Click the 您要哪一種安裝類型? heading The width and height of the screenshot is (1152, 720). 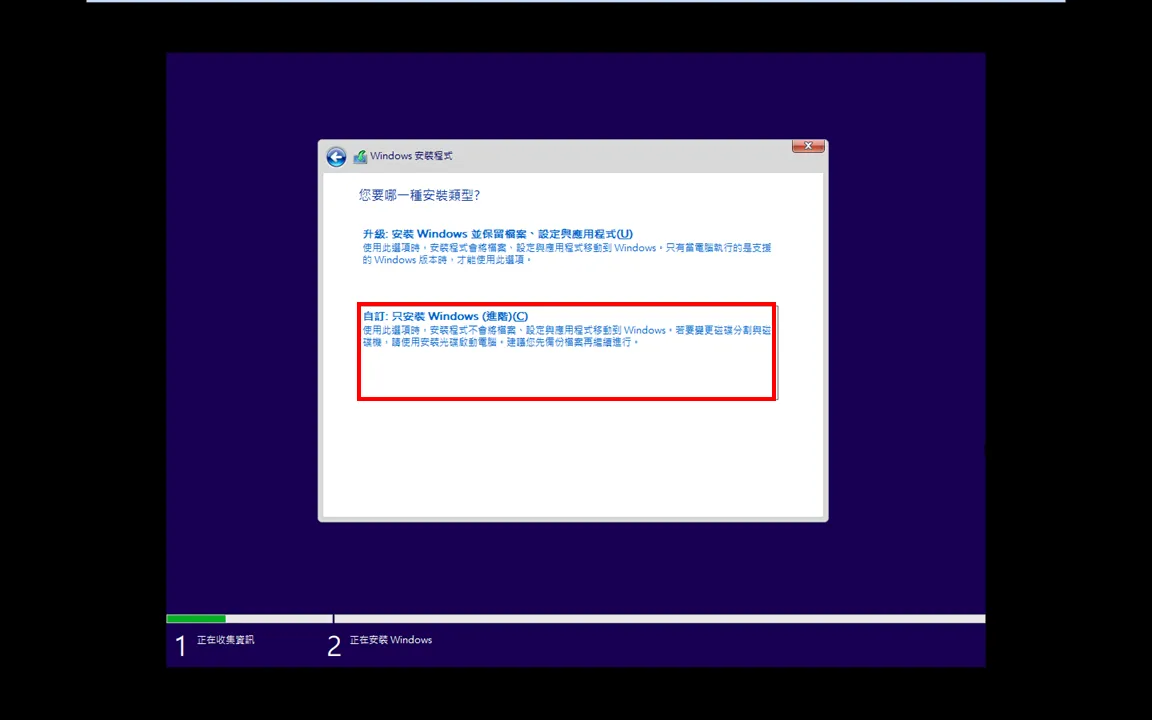(x=419, y=195)
